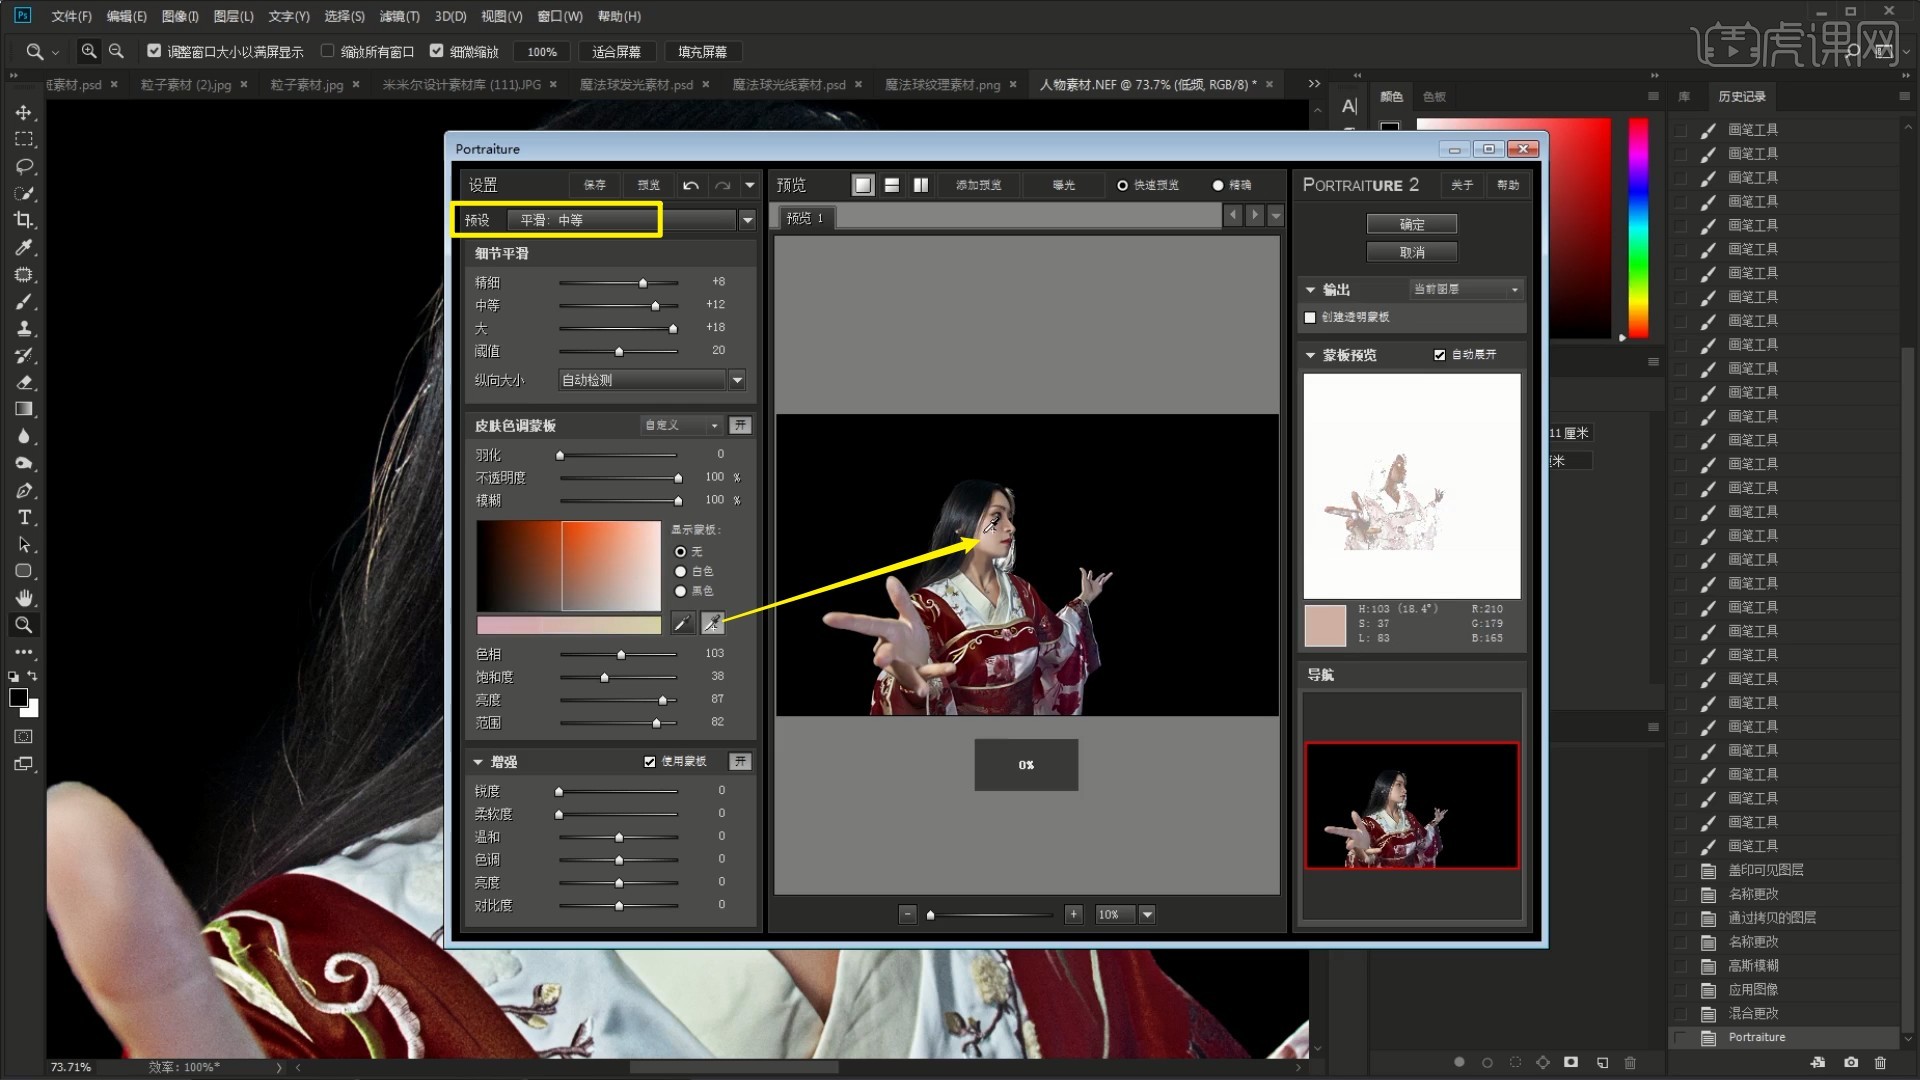Select the Type tool
Image resolution: width=1920 pixels, height=1080 pixels.
tap(24, 517)
